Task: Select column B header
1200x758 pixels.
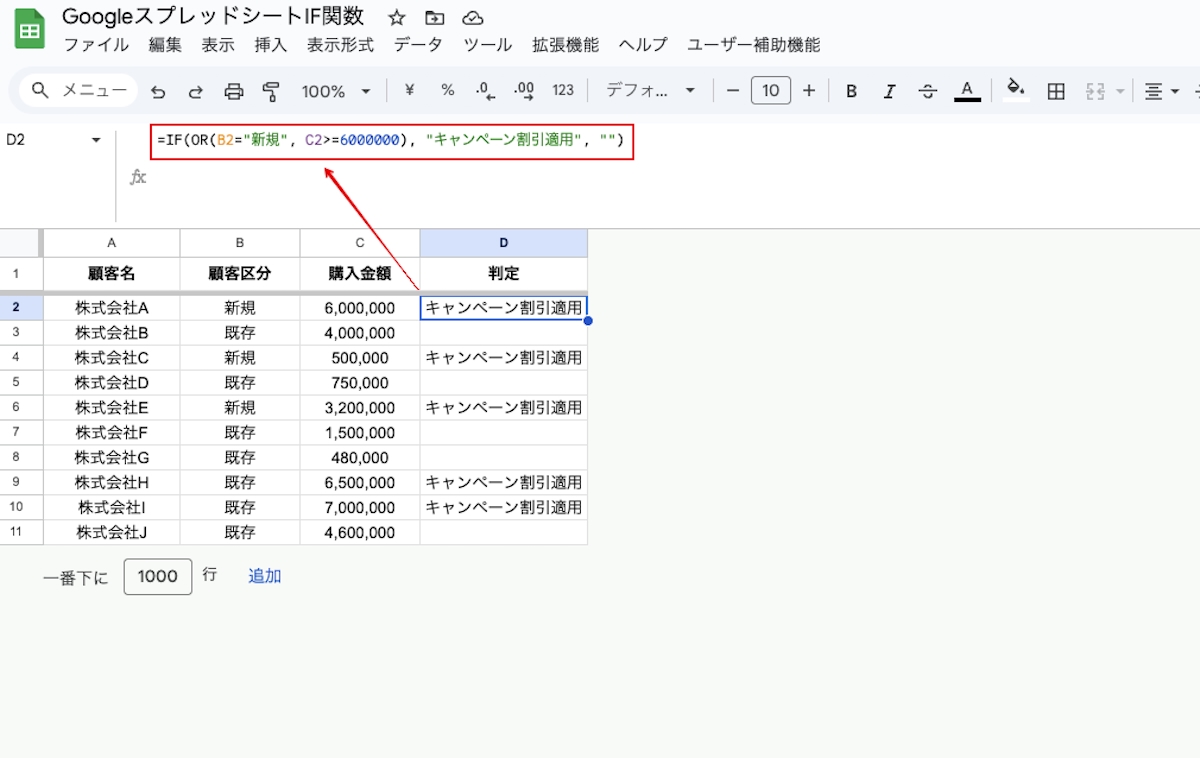Action: click(240, 243)
